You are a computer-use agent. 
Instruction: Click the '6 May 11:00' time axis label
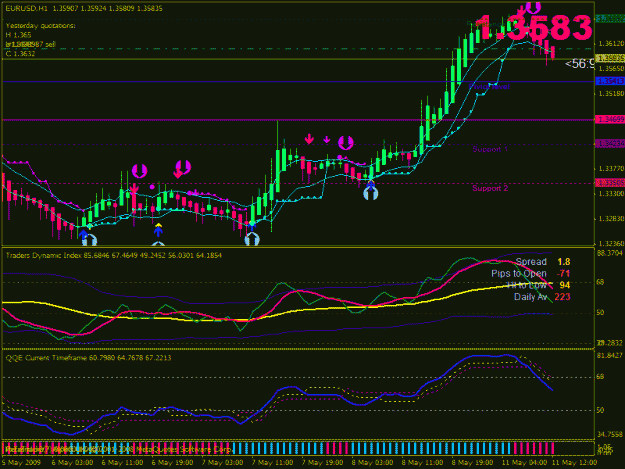(x=122, y=463)
